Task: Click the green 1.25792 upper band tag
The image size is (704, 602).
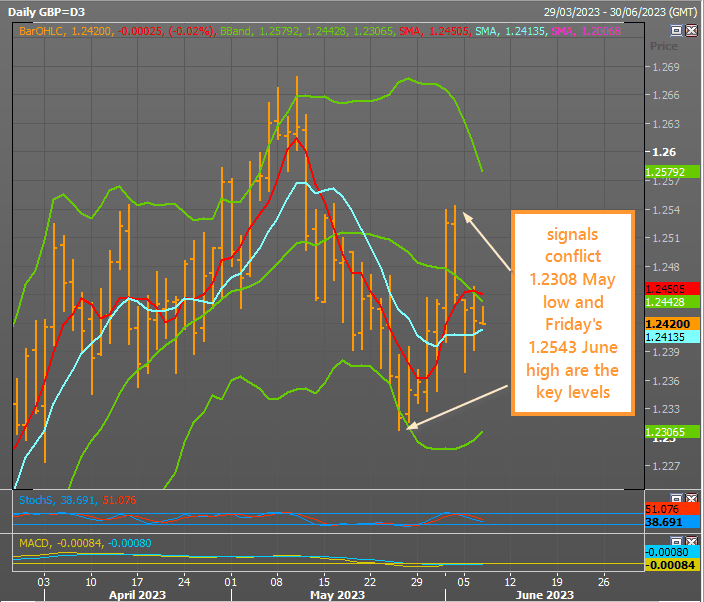Action: 664,172
